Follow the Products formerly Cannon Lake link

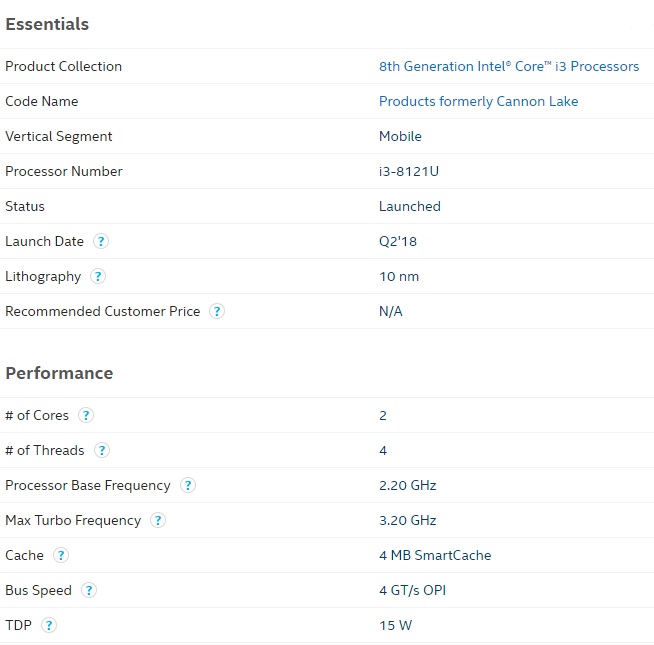click(478, 102)
